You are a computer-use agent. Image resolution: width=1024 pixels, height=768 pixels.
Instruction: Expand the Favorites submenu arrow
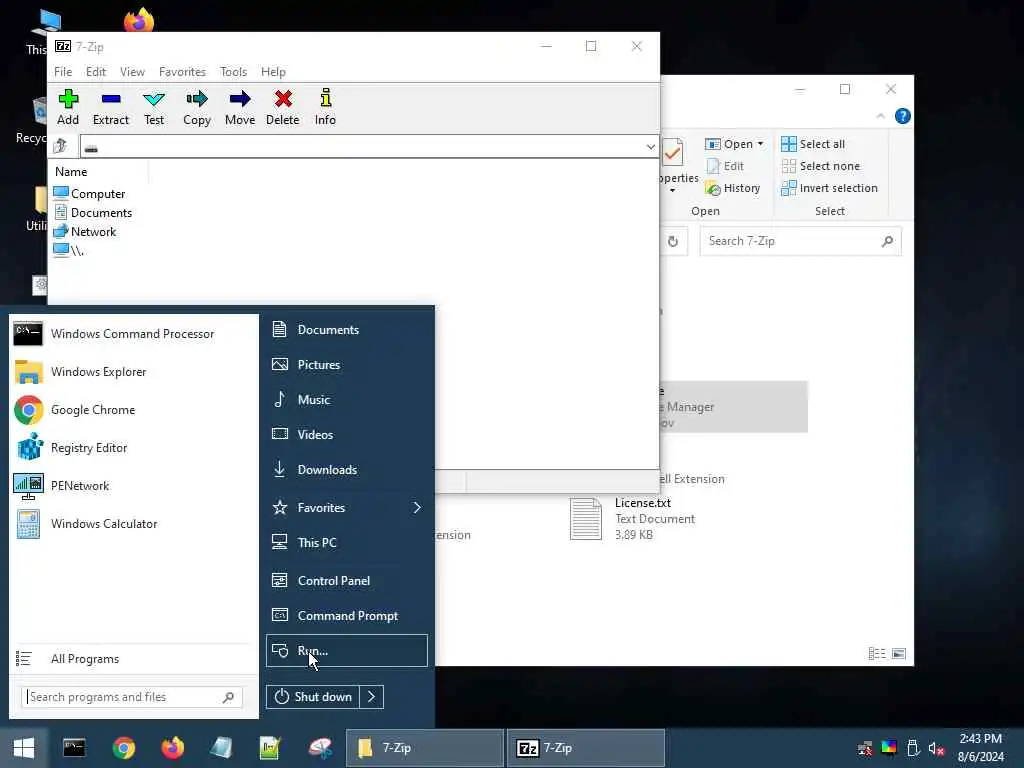(x=417, y=507)
